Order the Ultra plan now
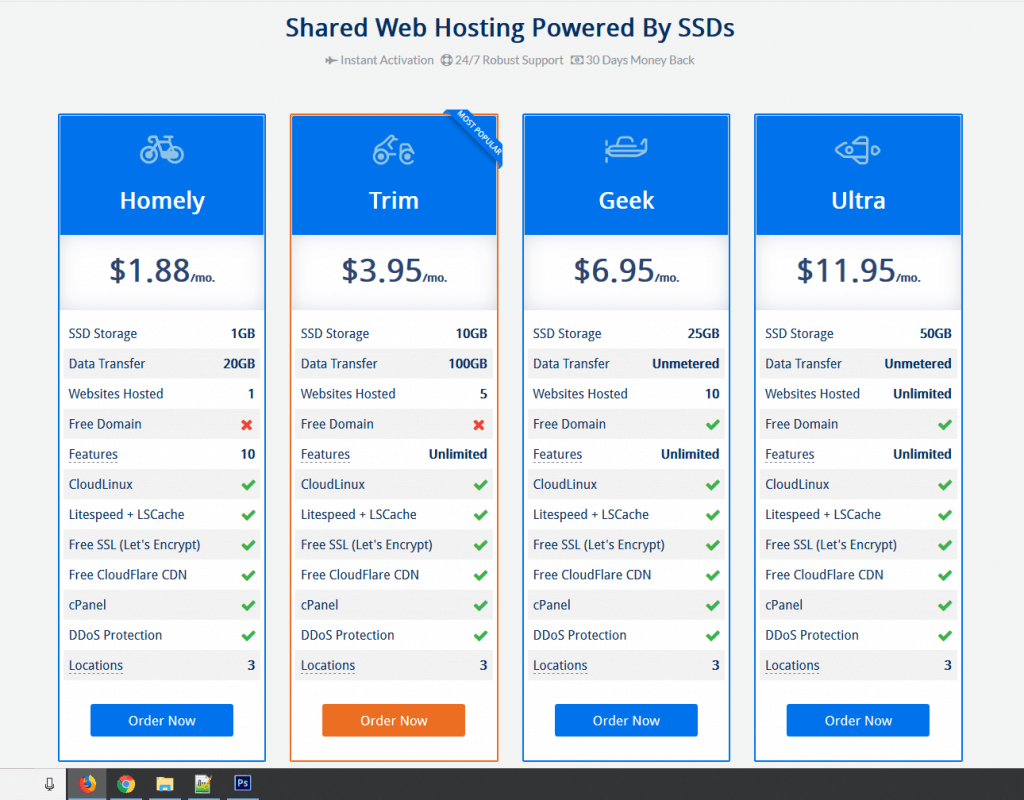The height and width of the screenshot is (800, 1024). [x=858, y=720]
